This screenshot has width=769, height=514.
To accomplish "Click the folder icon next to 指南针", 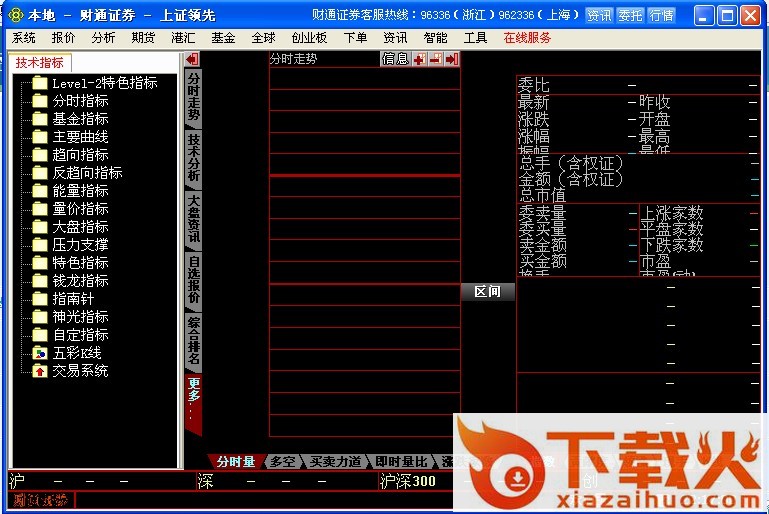I will [40, 299].
